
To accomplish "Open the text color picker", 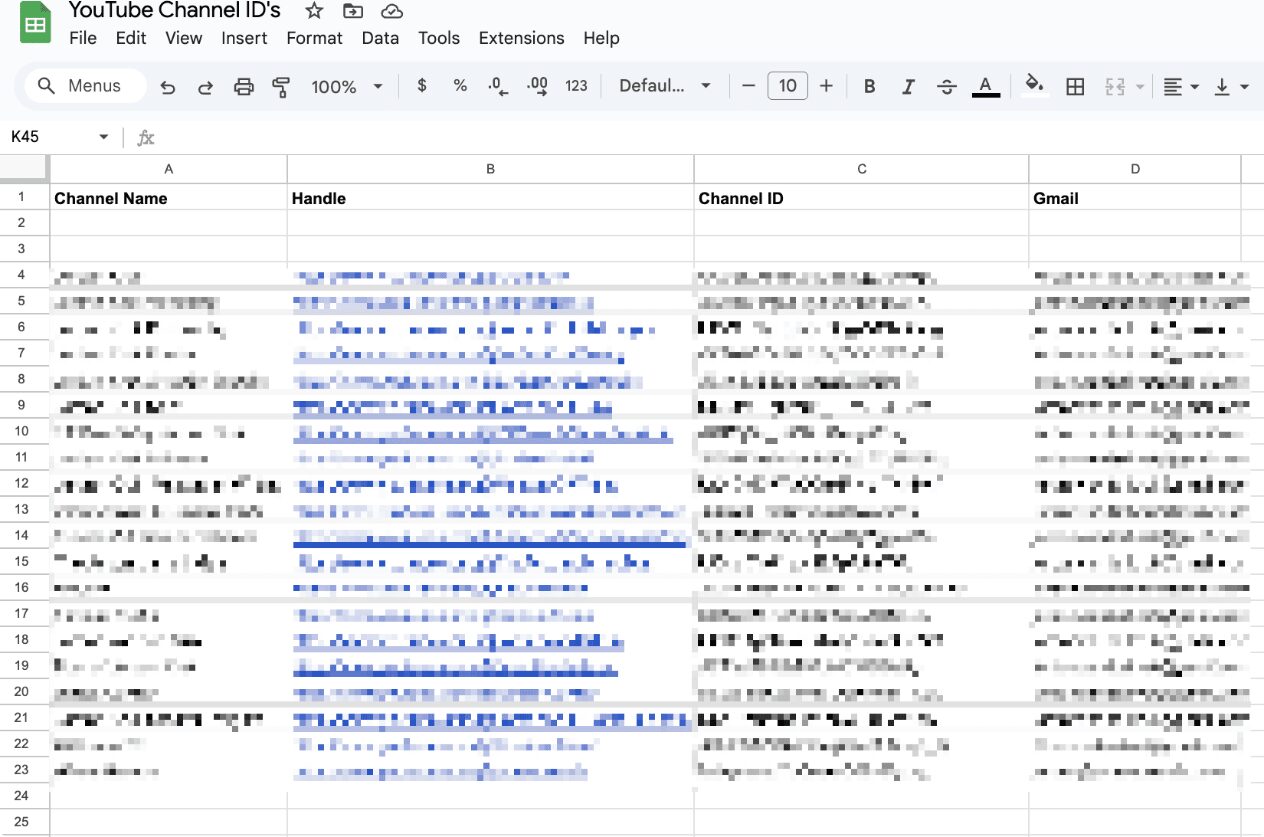I will [x=985, y=87].
